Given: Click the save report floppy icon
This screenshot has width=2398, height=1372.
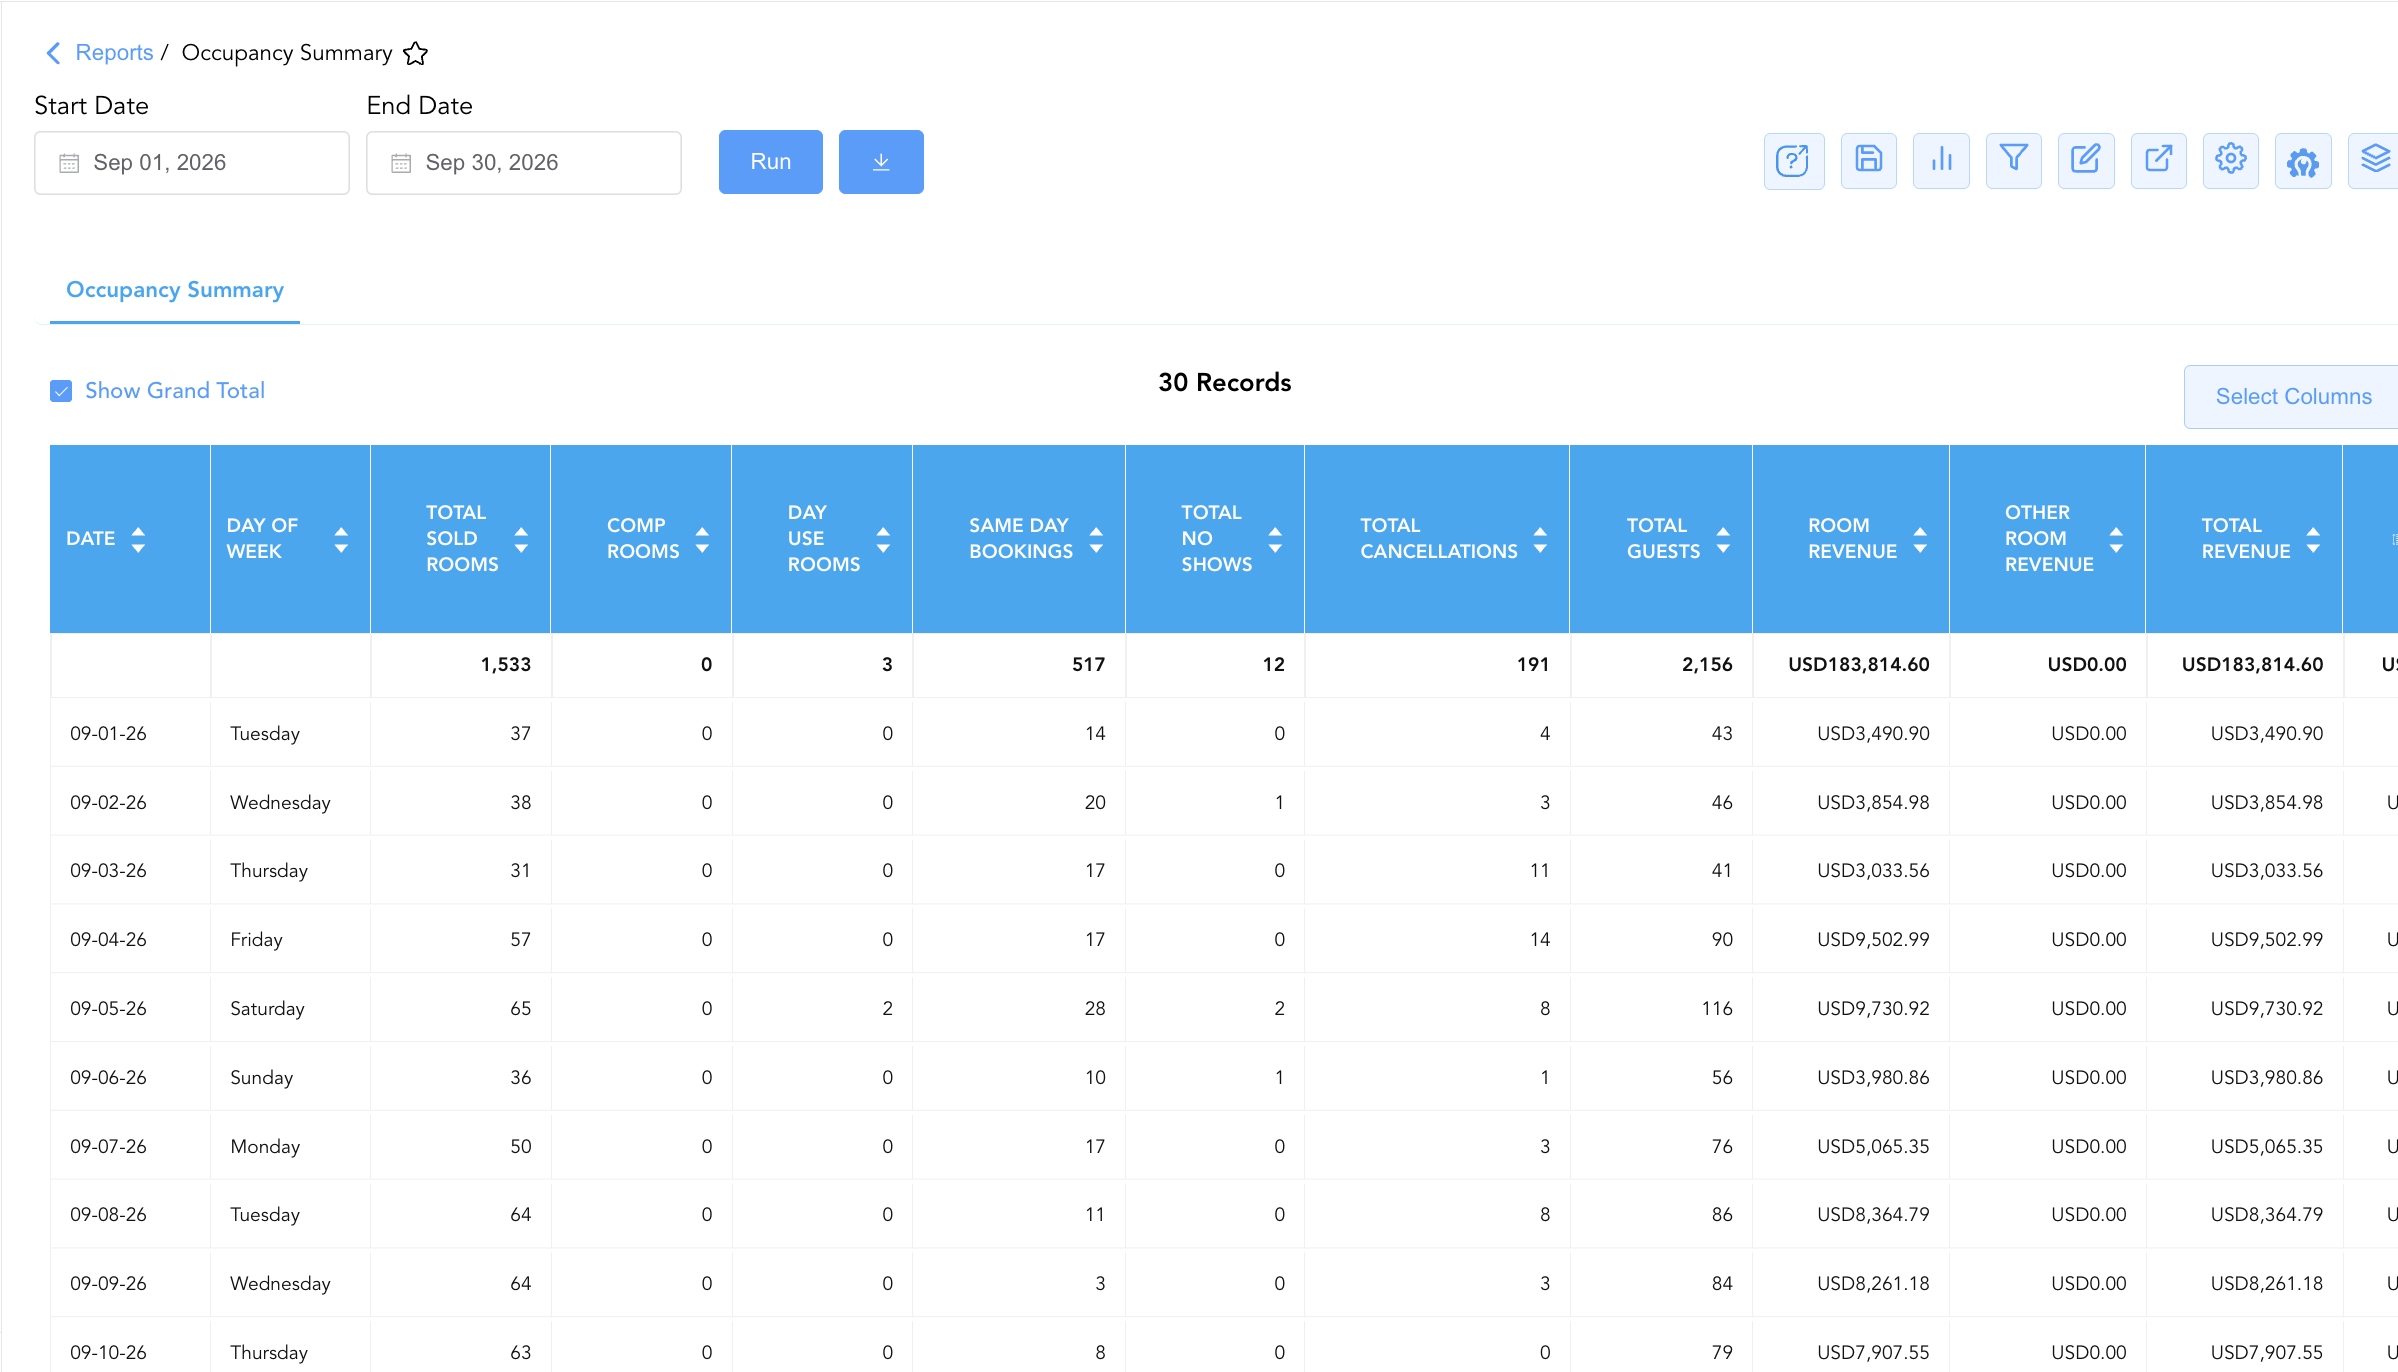Looking at the screenshot, I should [x=1868, y=161].
